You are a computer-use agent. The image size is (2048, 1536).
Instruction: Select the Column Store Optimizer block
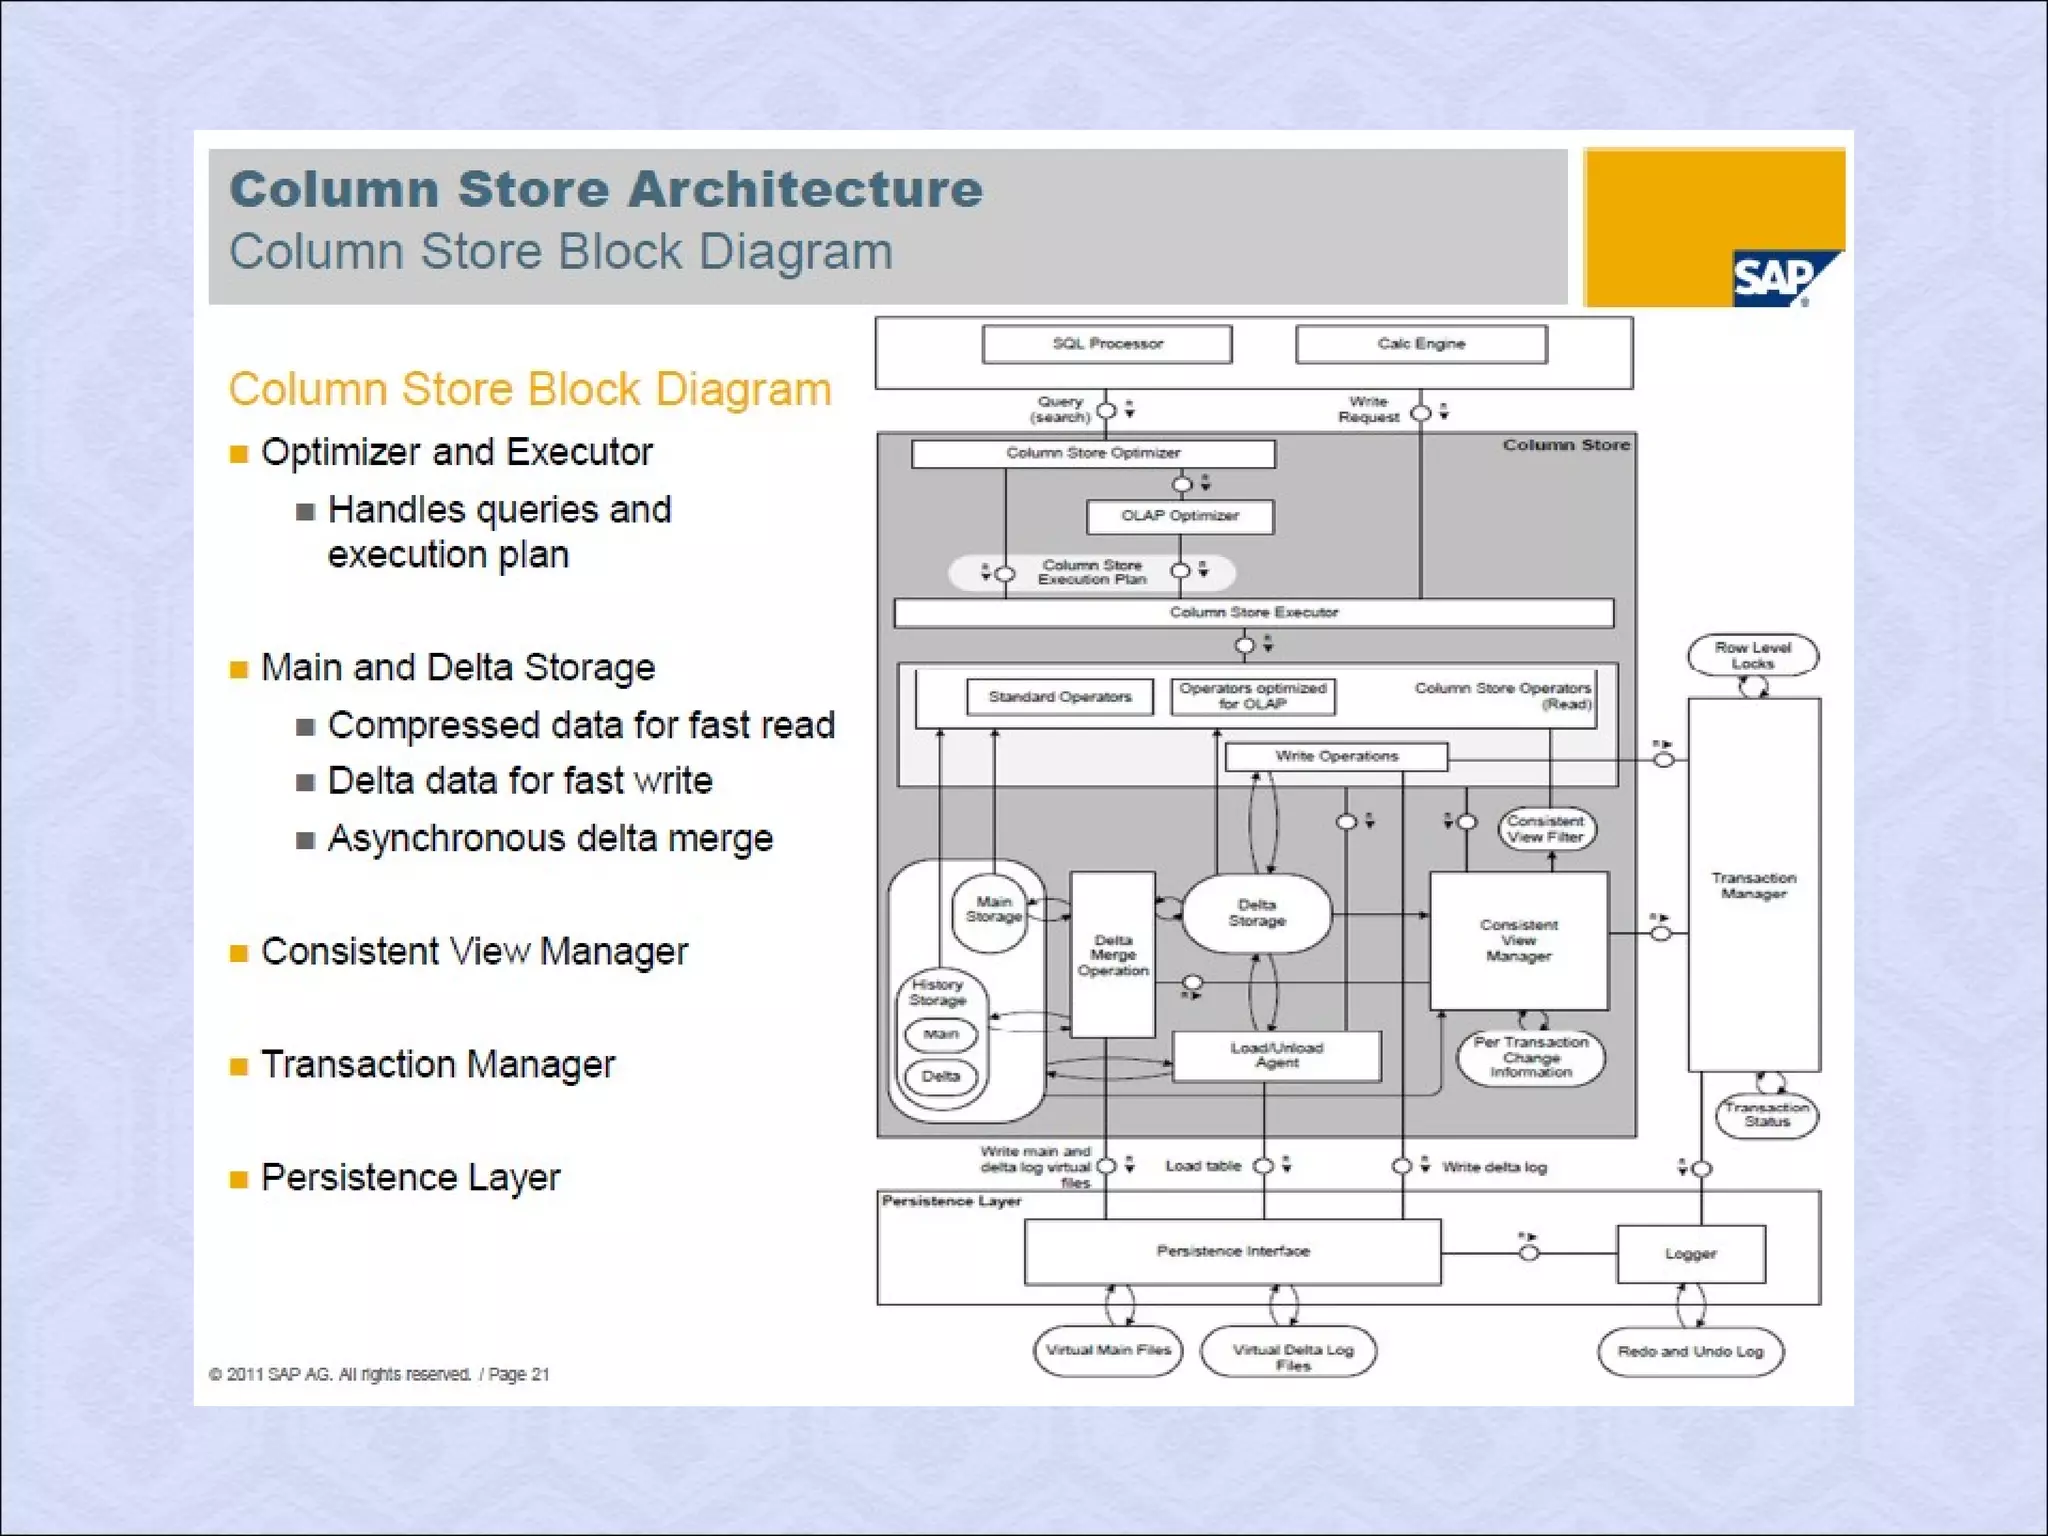[1092, 453]
